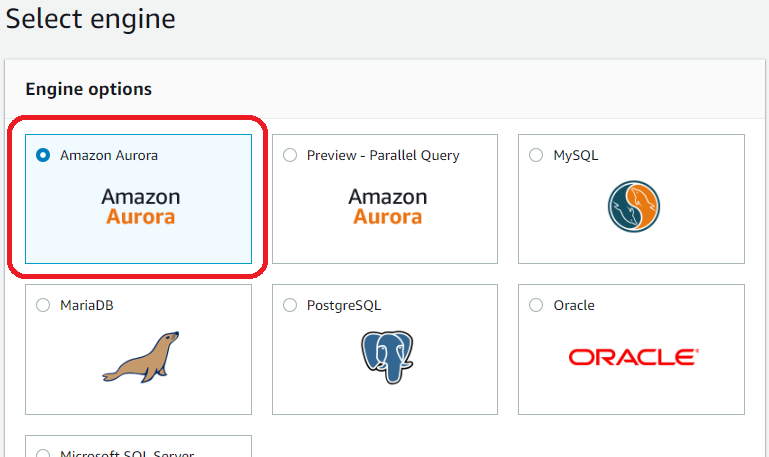The width and height of the screenshot is (769, 457).
Task: Select the Oracle radio button
Action: click(x=536, y=305)
